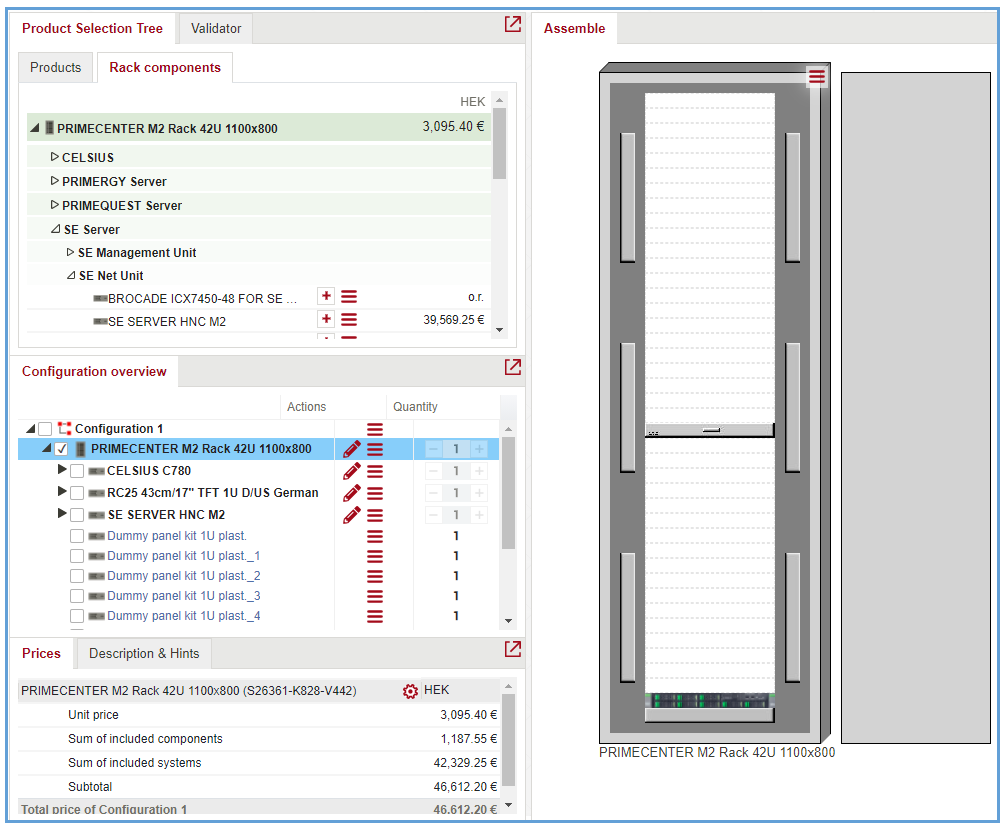The image size is (1006, 826).
Task: Decrease PRIMECENTER M2 Rack quantity
Action: point(433,449)
